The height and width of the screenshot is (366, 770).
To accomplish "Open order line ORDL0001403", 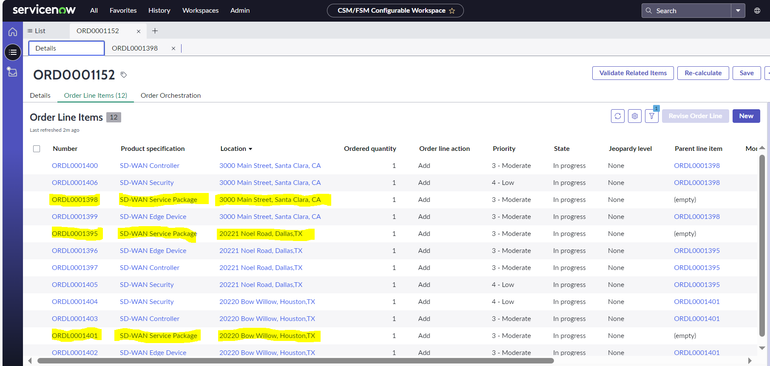I will click(x=75, y=319).
